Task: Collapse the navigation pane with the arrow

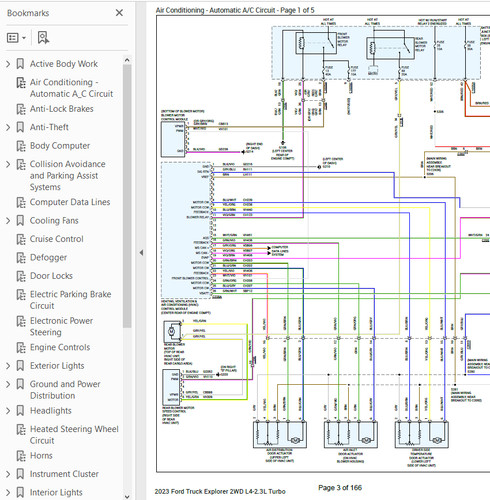Action: pyautogui.click(x=141, y=253)
